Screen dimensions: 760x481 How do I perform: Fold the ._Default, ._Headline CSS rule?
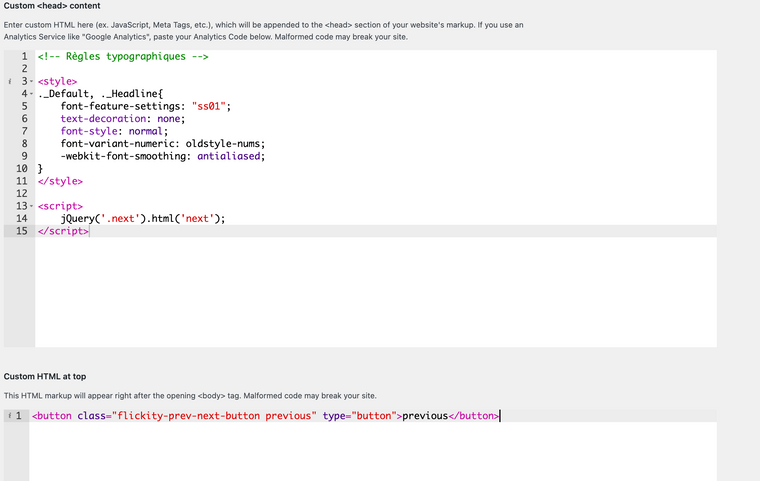pyautogui.click(x=32, y=93)
